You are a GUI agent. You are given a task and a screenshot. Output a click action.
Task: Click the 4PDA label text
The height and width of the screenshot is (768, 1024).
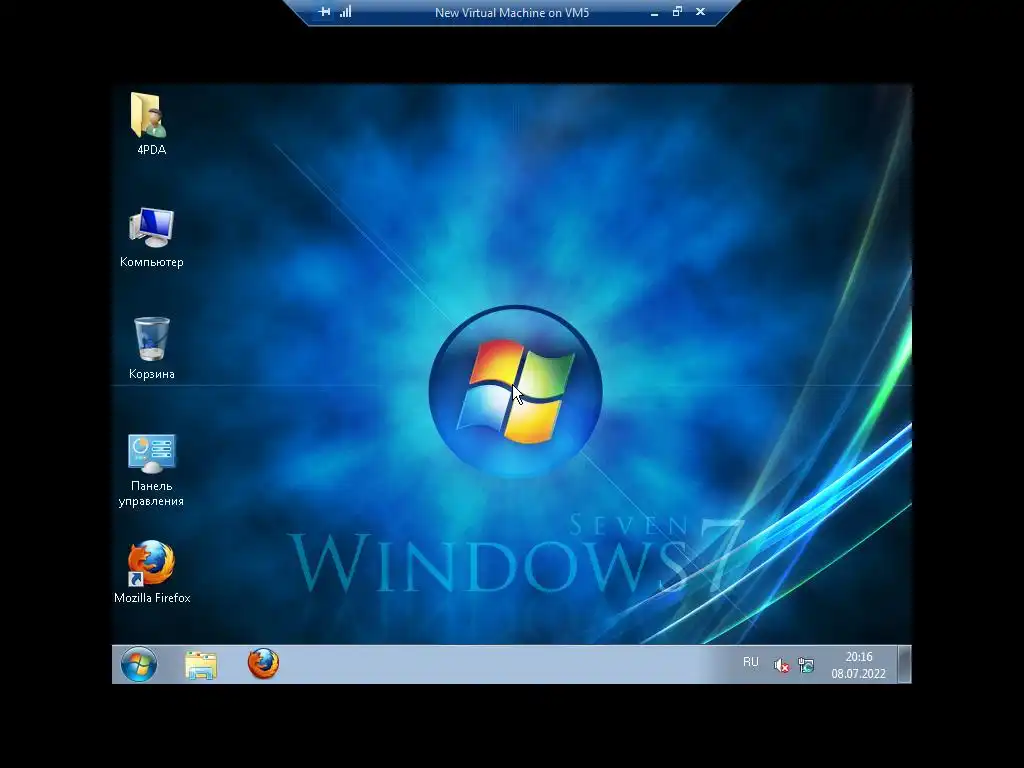[x=152, y=150]
